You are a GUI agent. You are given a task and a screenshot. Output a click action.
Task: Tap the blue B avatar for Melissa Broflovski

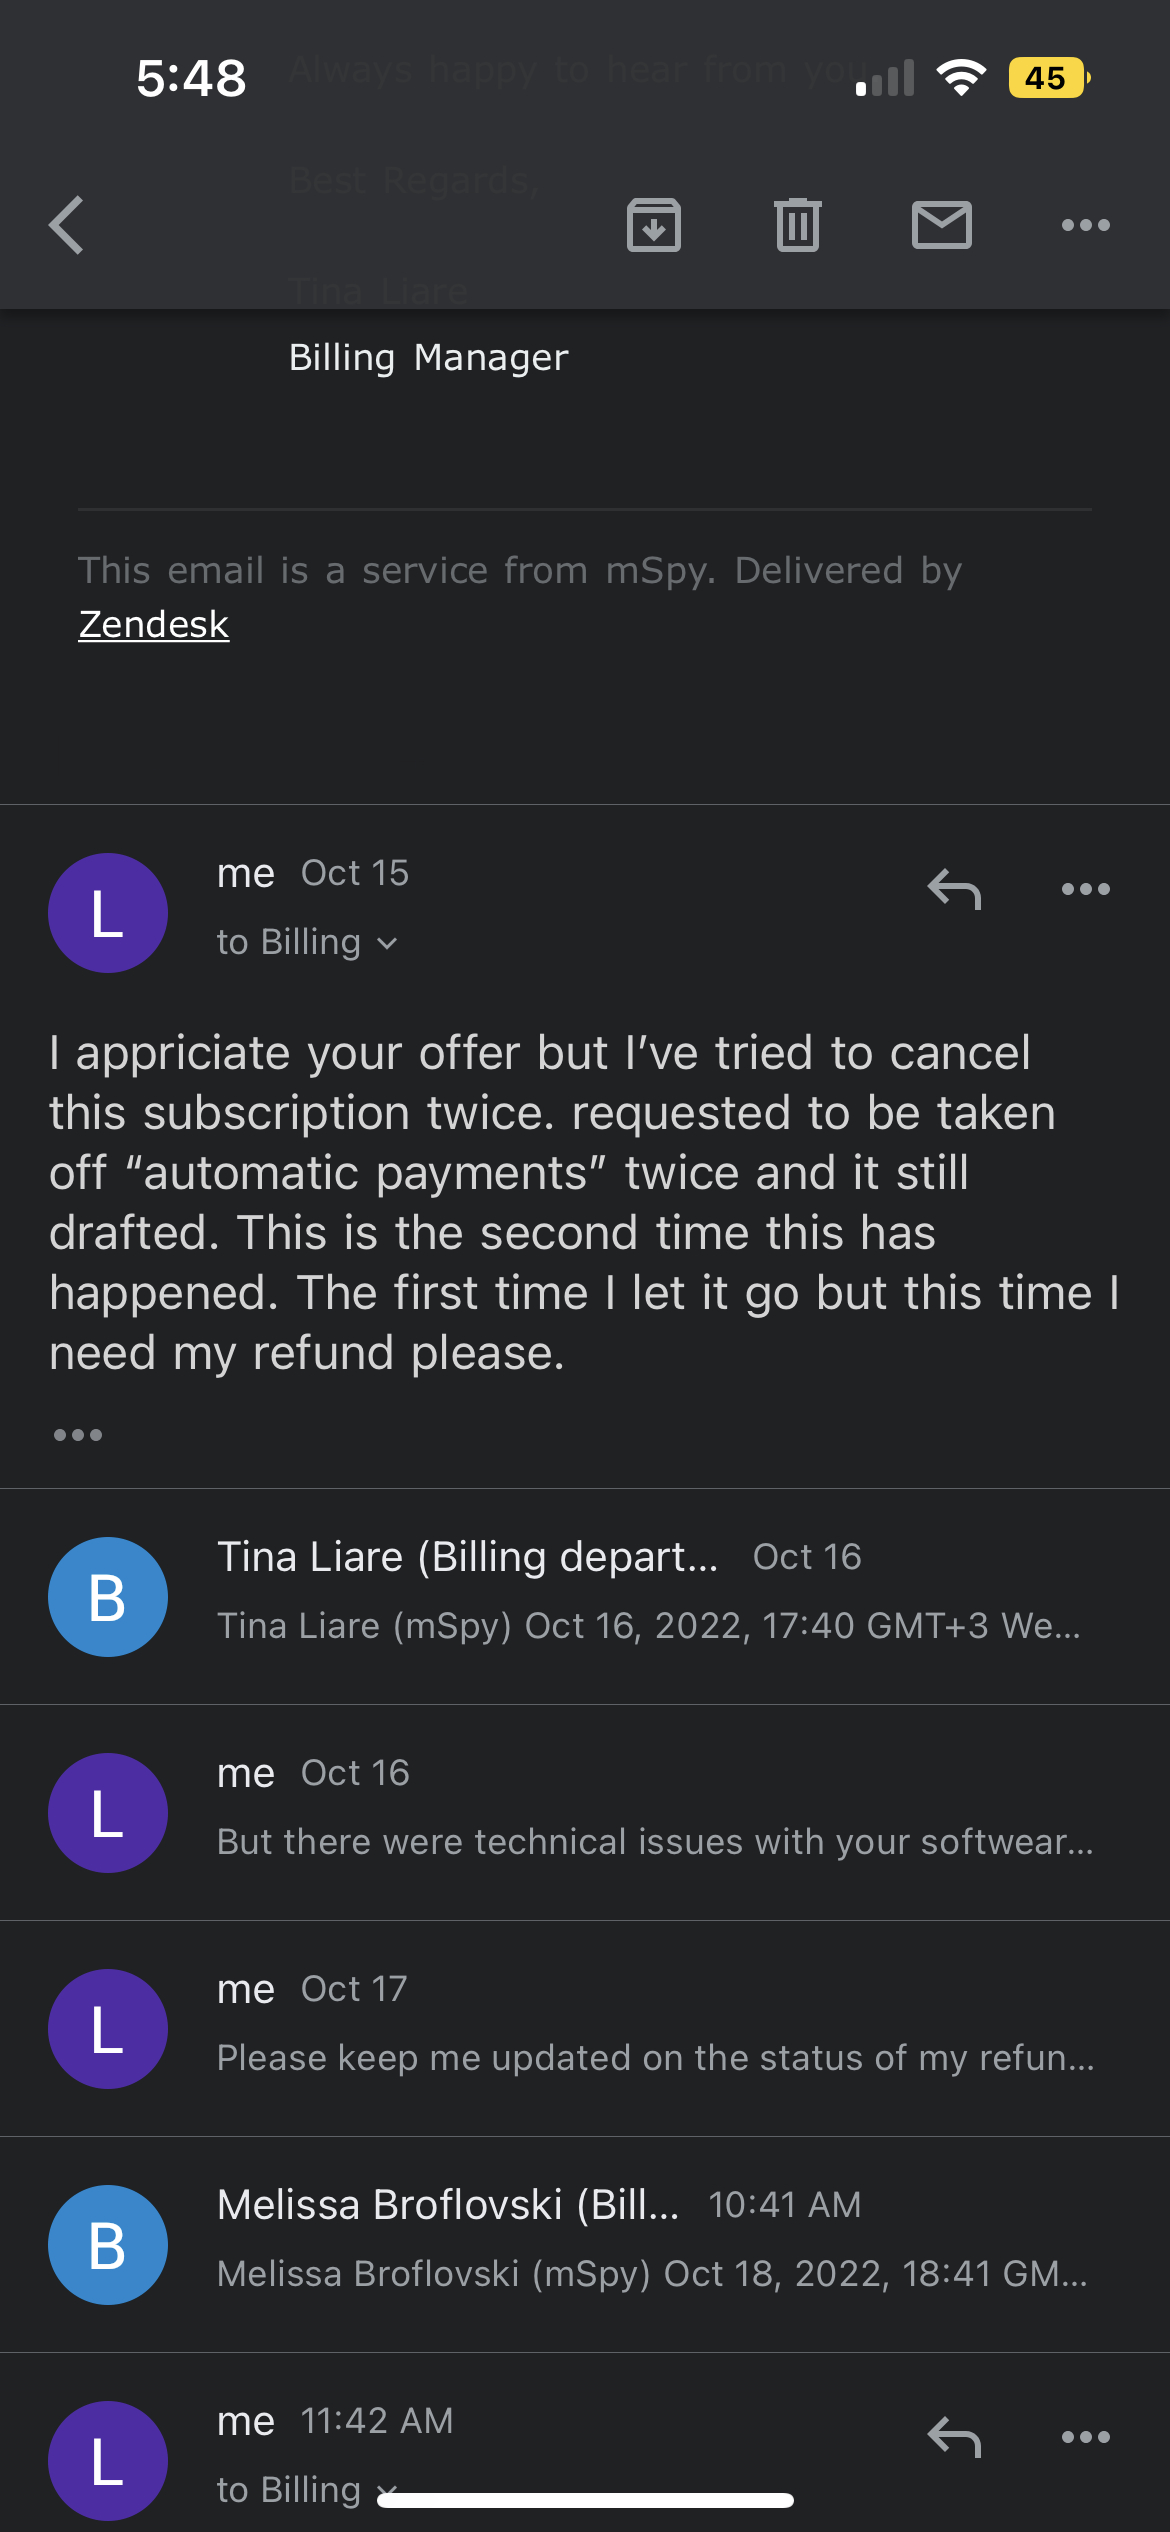point(108,2245)
